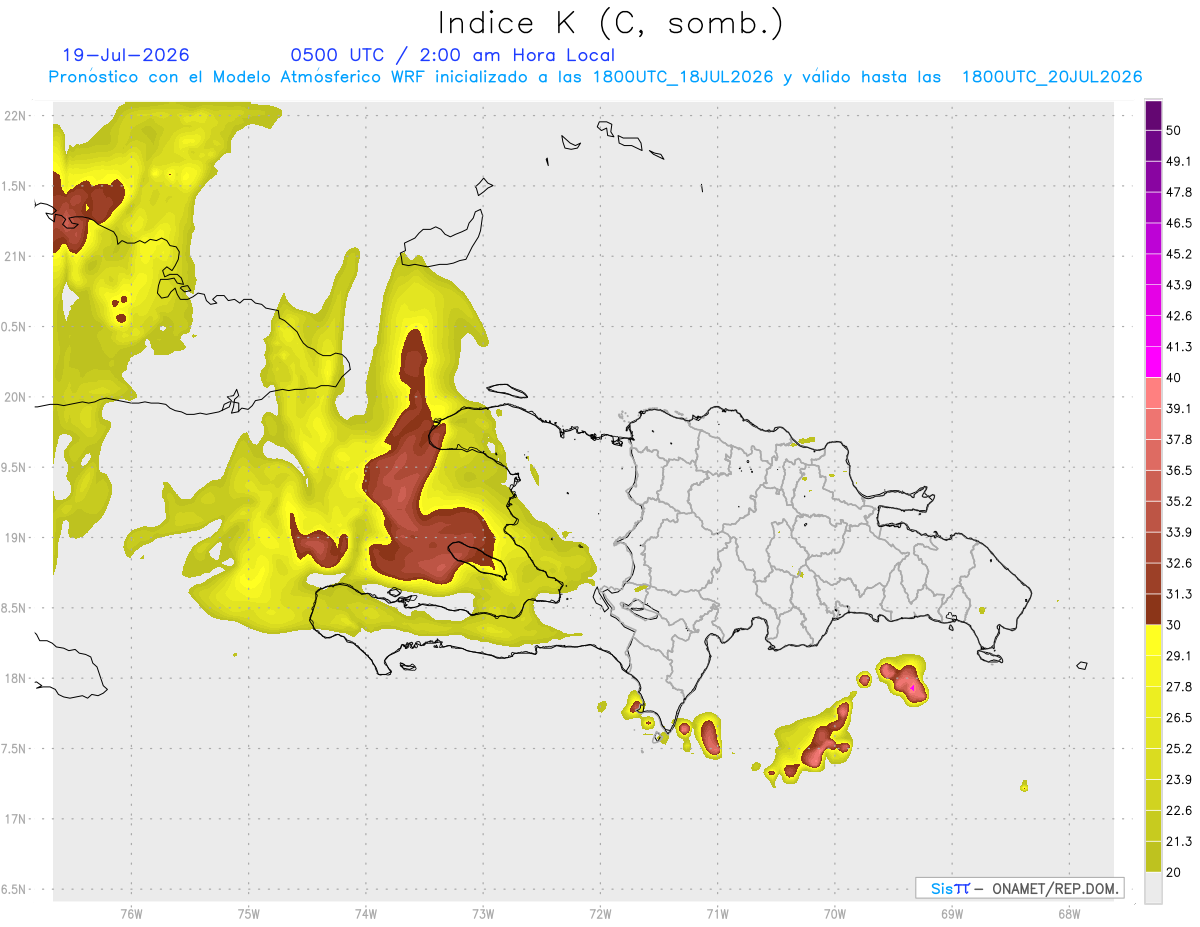Click the longitude label "68W"
The height and width of the screenshot is (927, 1200).
coord(1068,914)
